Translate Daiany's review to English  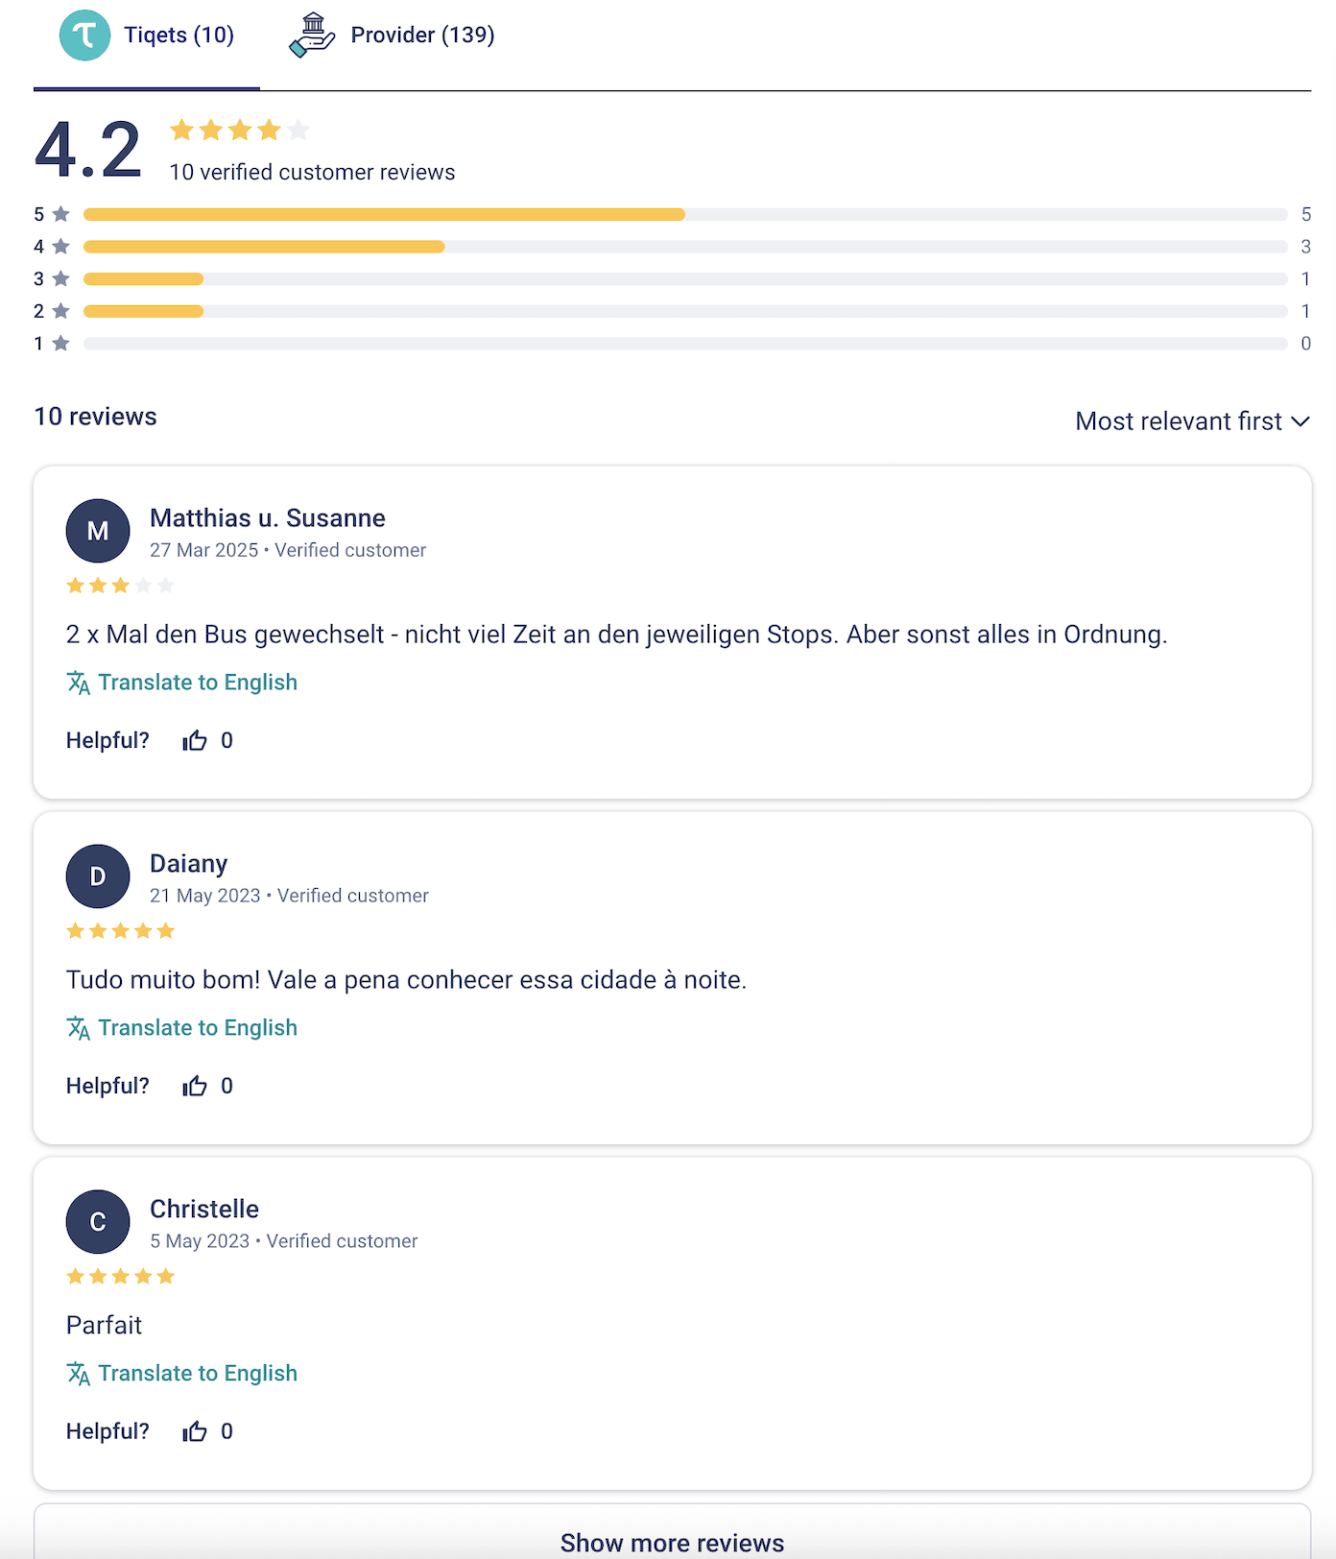tap(197, 1028)
